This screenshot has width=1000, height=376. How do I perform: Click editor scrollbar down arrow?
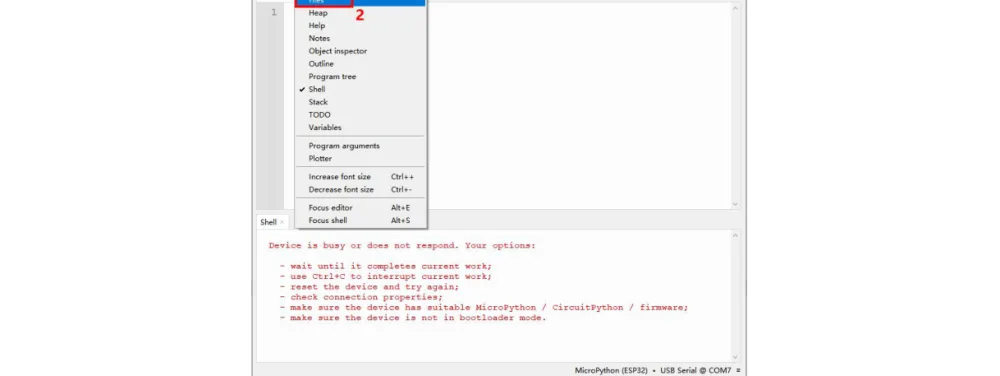point(735,205)
